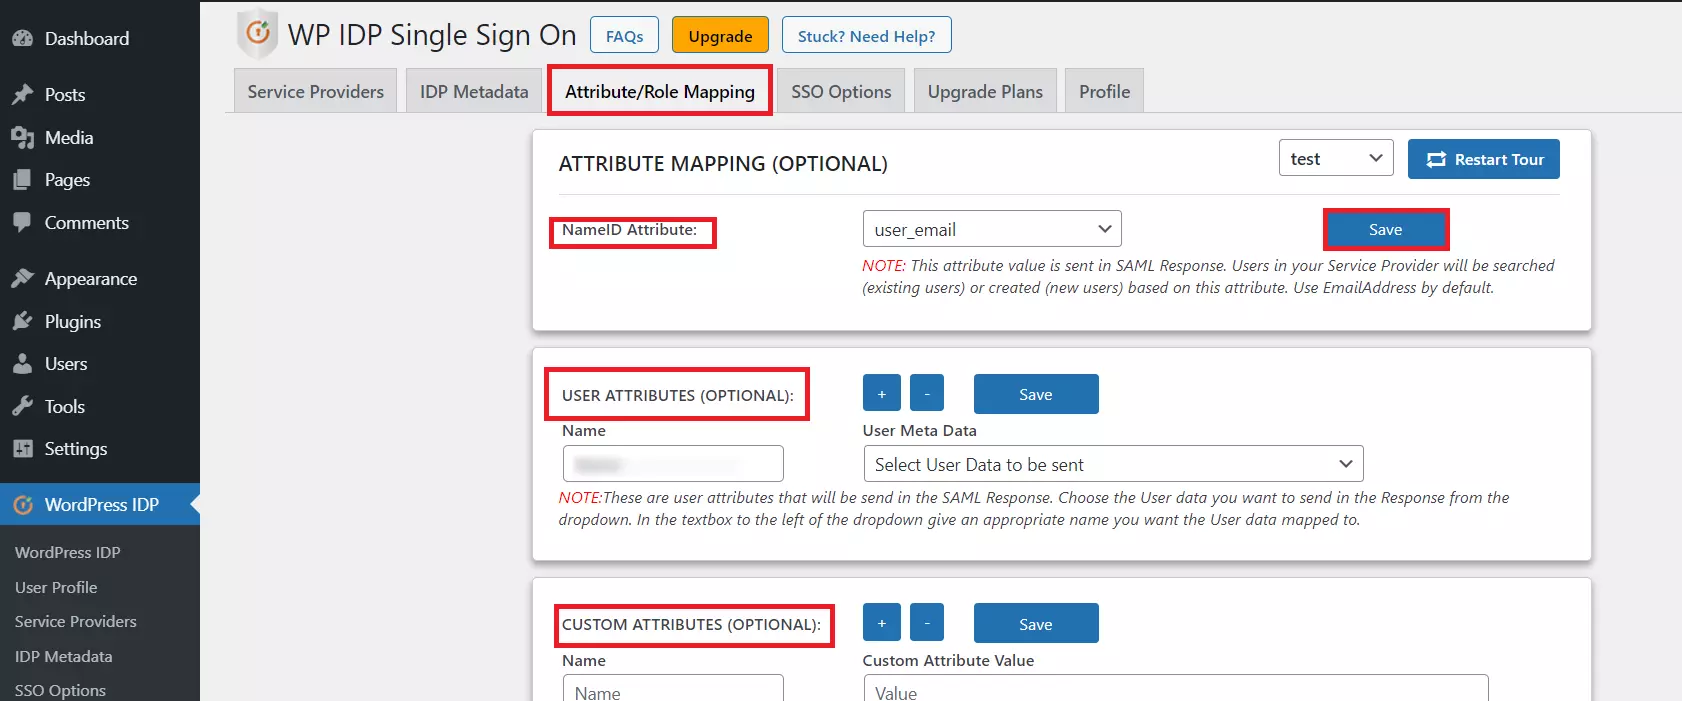Save the Custom Attributes section
The height and width of the screenshot is (701, 1682).
[1036, 623]
